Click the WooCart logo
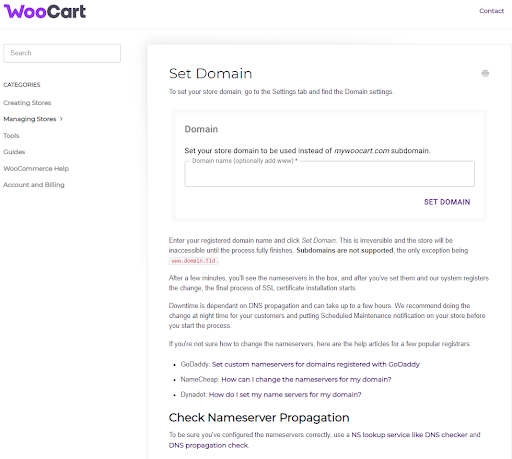This screenshot has width=512, height=459. pyautogui.click(x=45, y=11)
